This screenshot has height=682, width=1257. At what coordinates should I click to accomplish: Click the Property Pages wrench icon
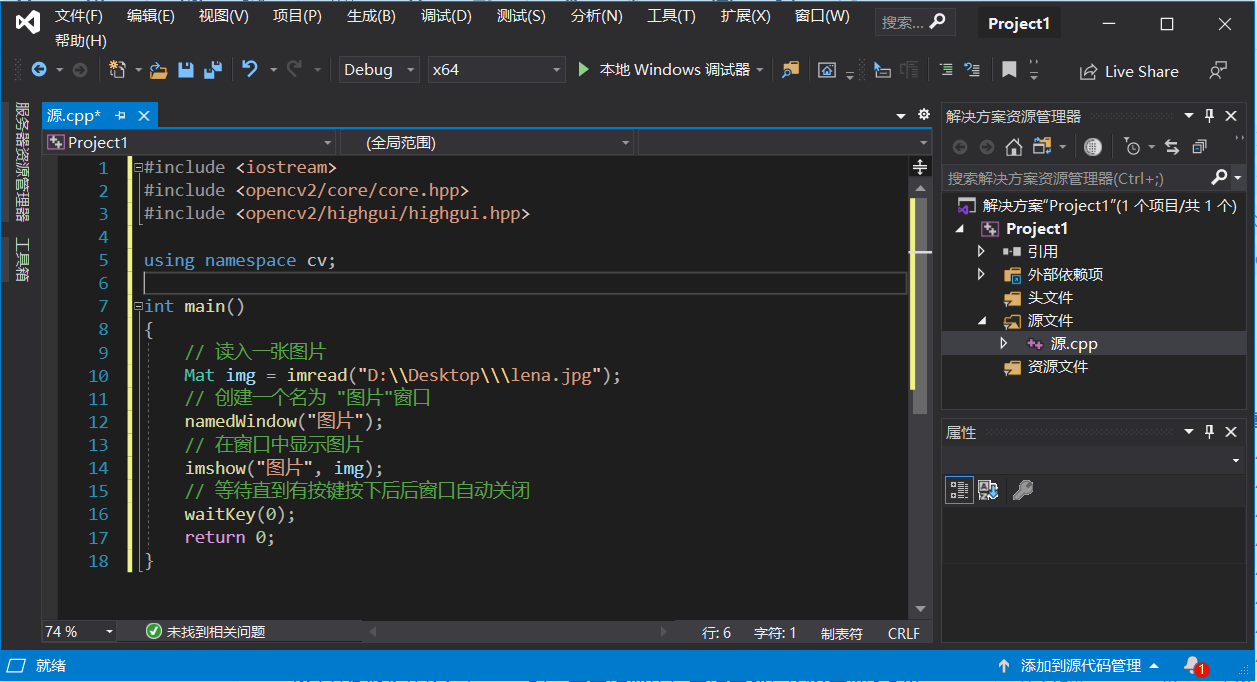[x=1022, y=490]
